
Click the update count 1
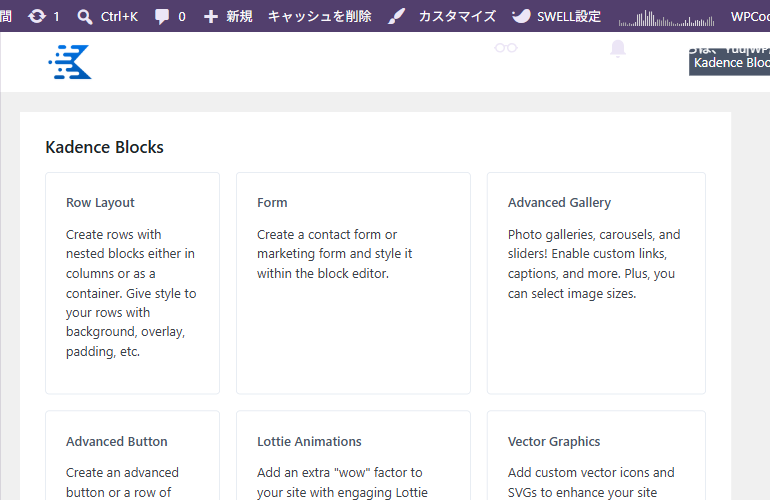pyautogui.click(x=56, y=17)
